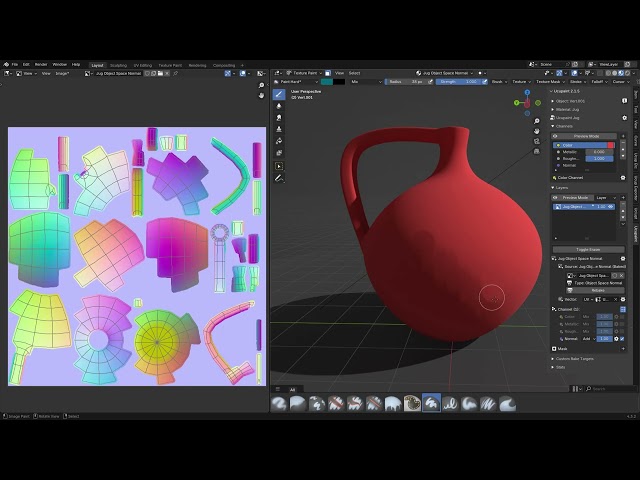Click the black secondary brush color swatch
Viewport: 640px width, 480px height.
click(x=339, y=82)
